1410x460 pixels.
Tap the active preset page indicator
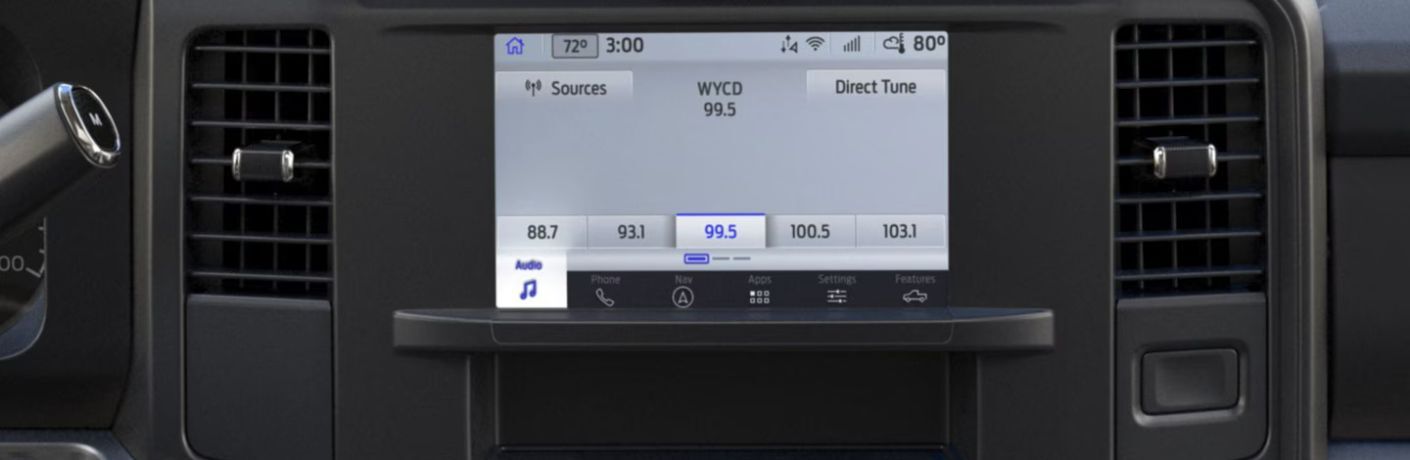coord(697,259)
